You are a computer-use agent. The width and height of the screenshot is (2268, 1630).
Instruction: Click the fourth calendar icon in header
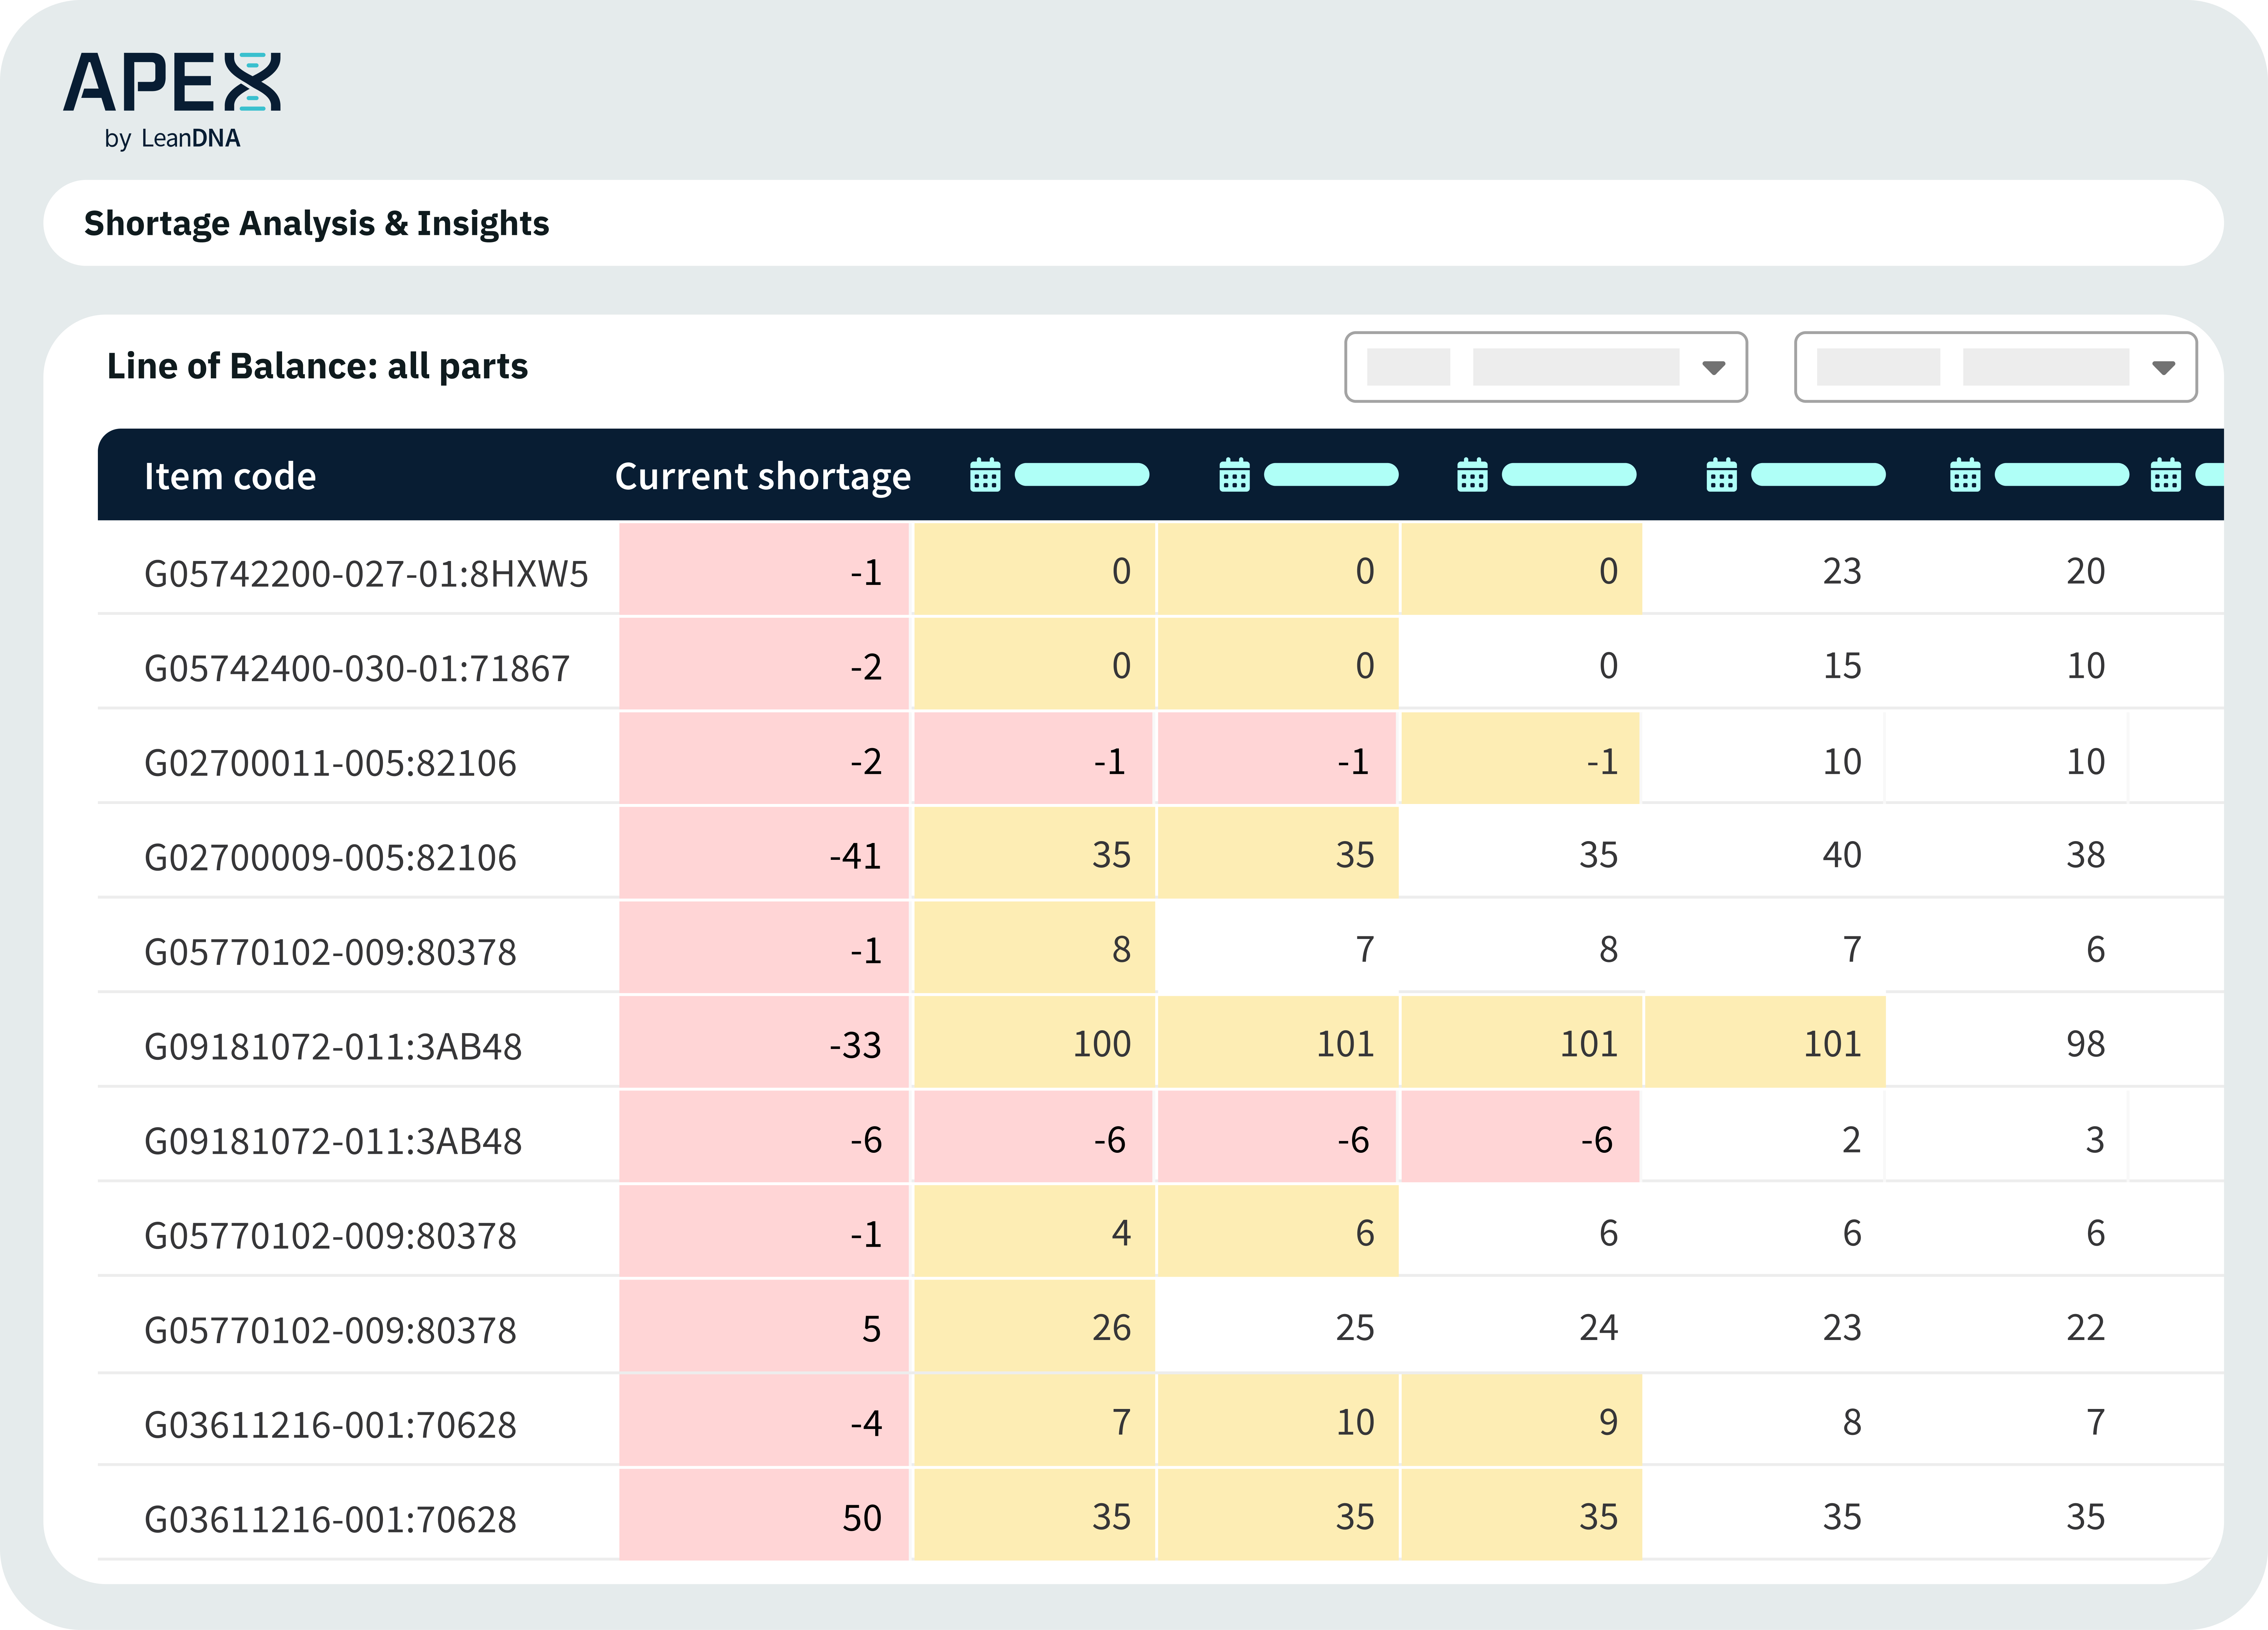[1721, 475]
